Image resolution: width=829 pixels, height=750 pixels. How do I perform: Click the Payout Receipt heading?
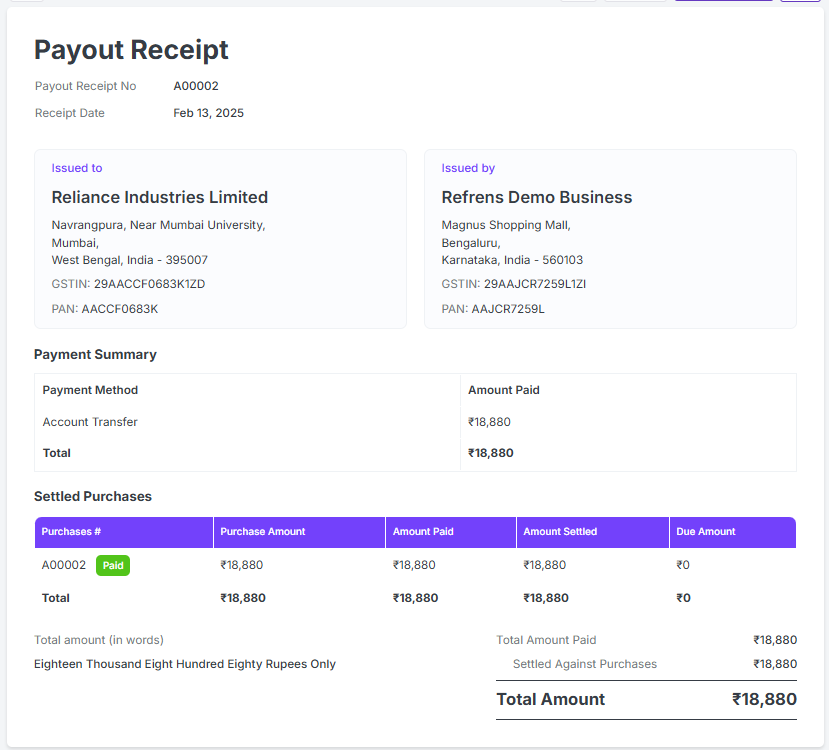point(131,50)
